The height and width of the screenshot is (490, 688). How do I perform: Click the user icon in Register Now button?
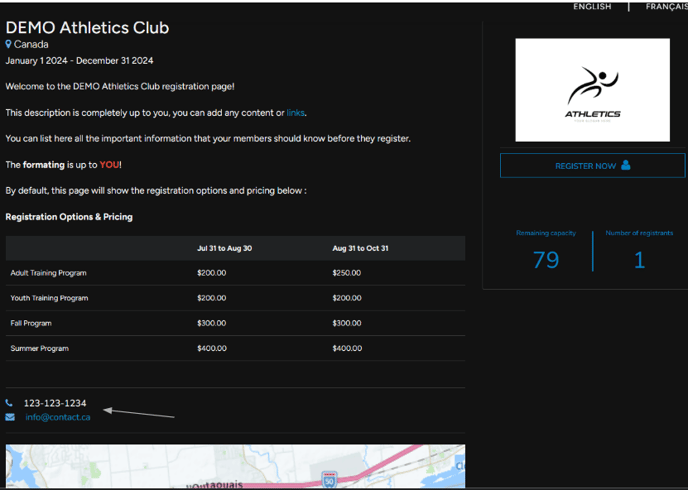coord(626,166)
